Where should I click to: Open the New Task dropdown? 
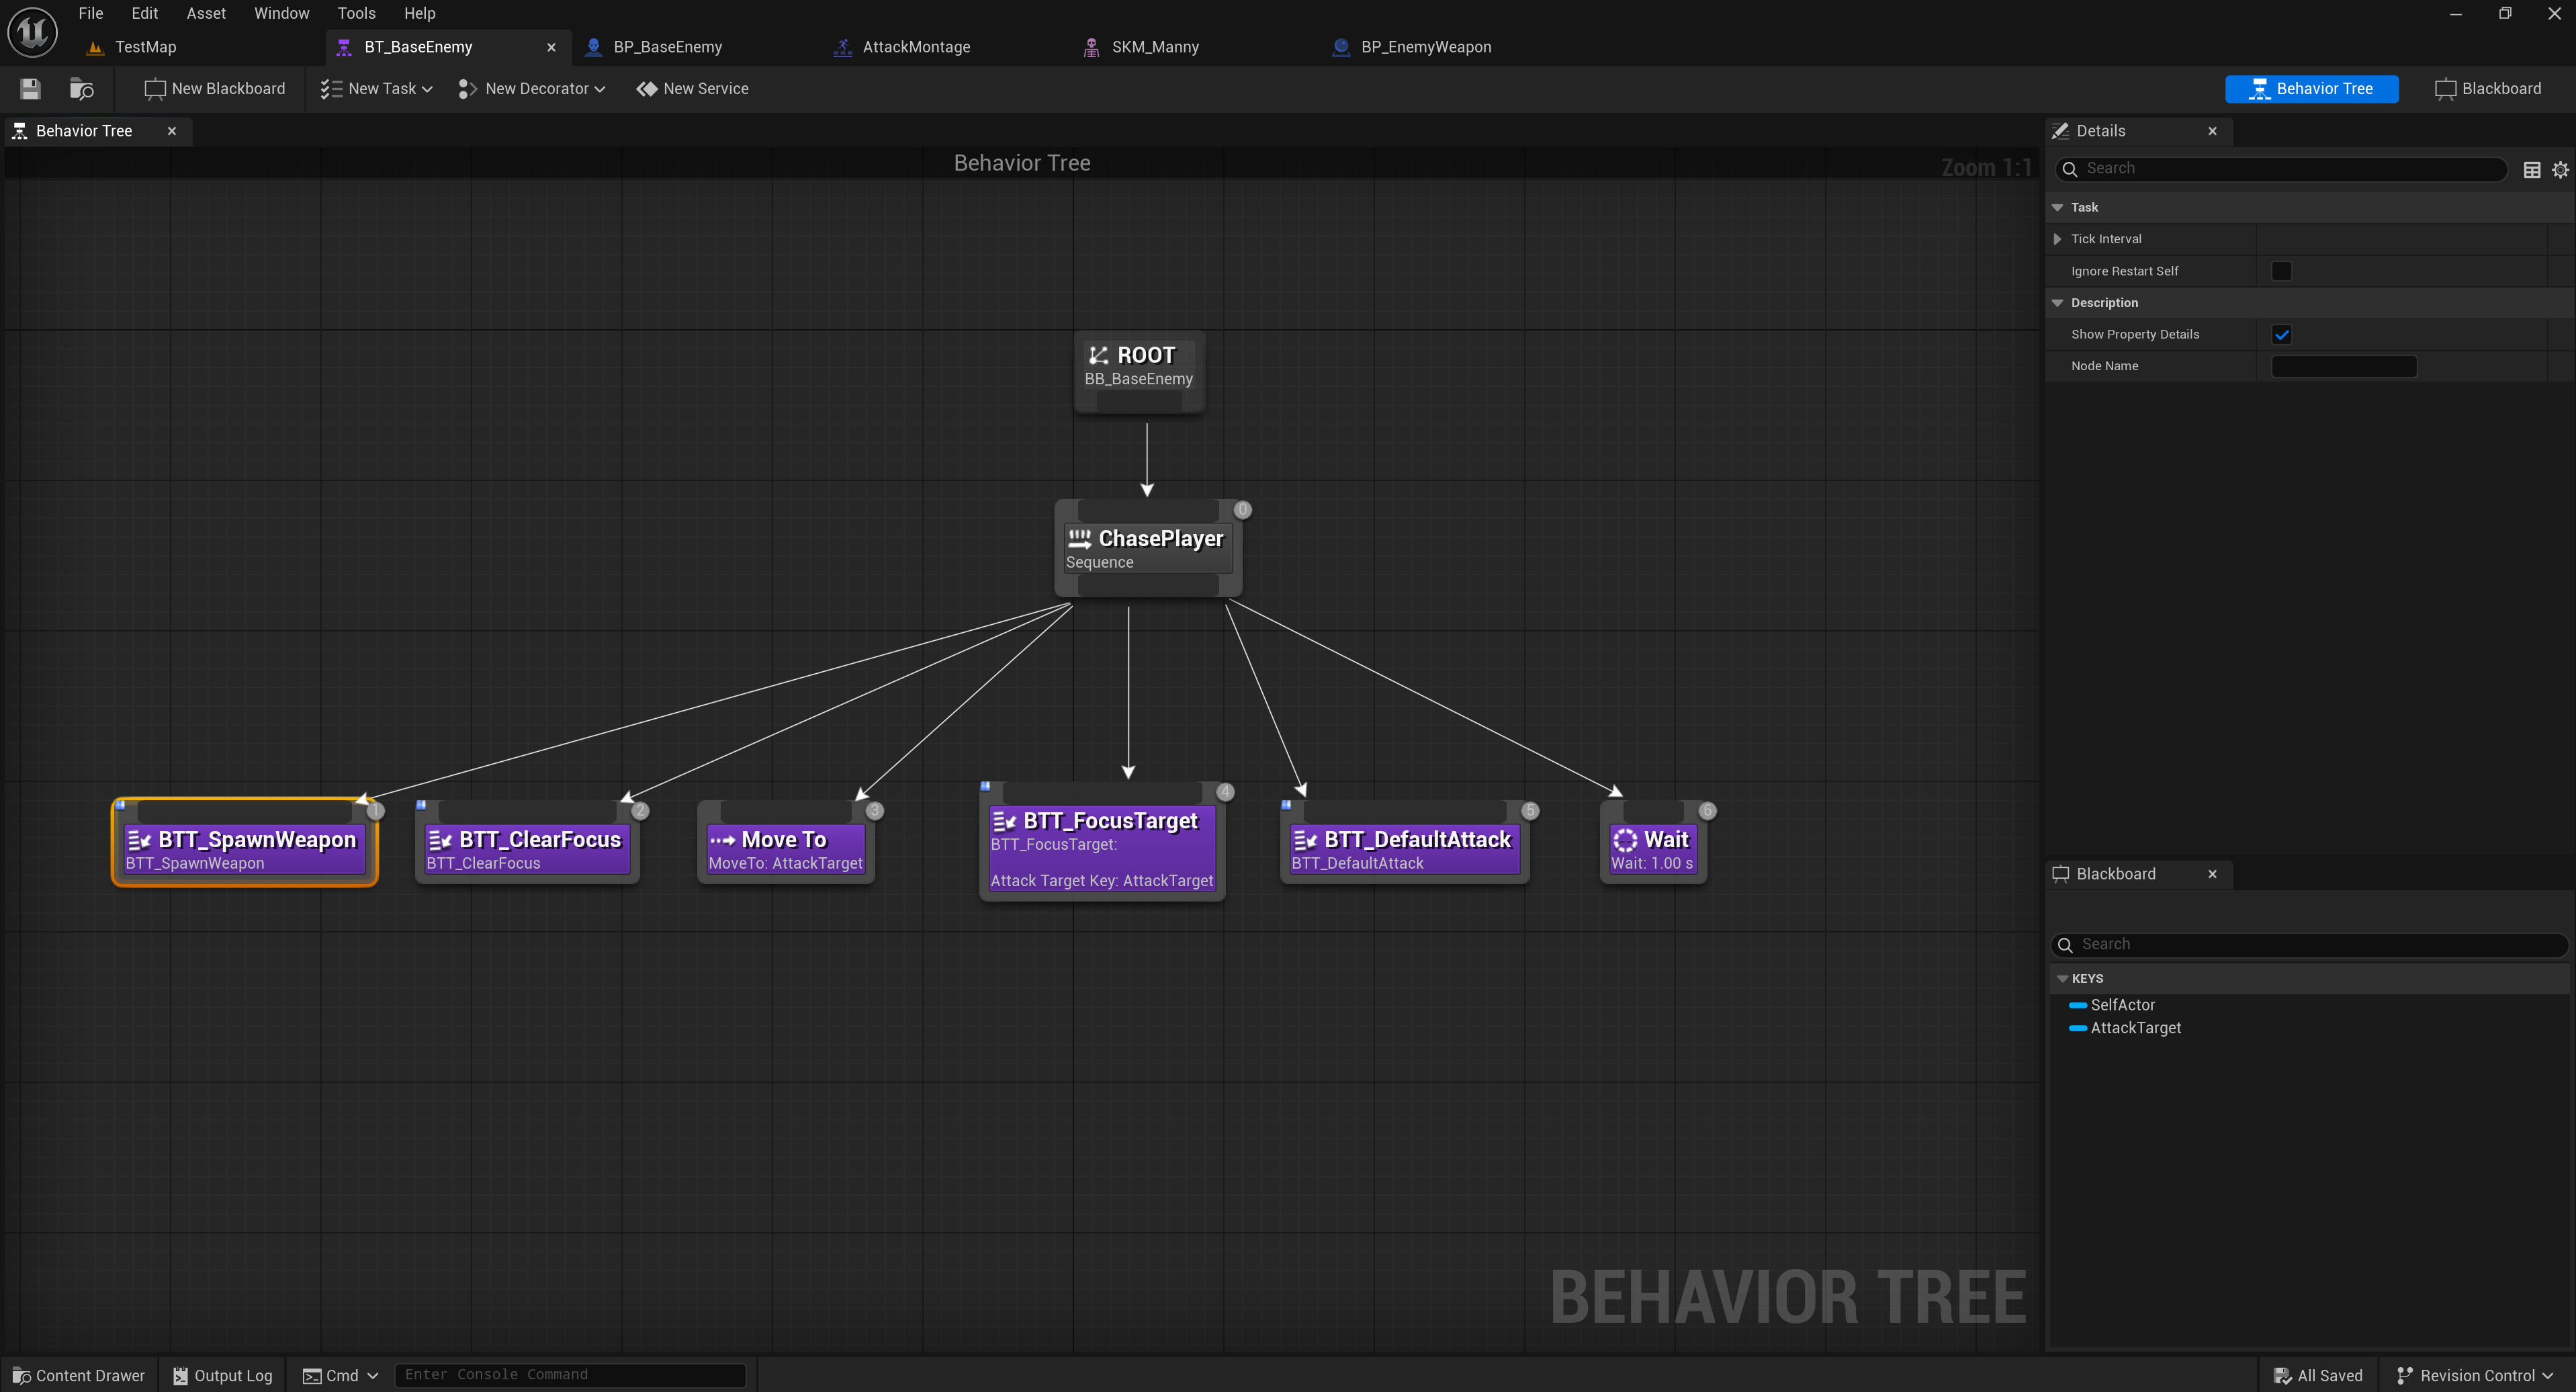377,89
